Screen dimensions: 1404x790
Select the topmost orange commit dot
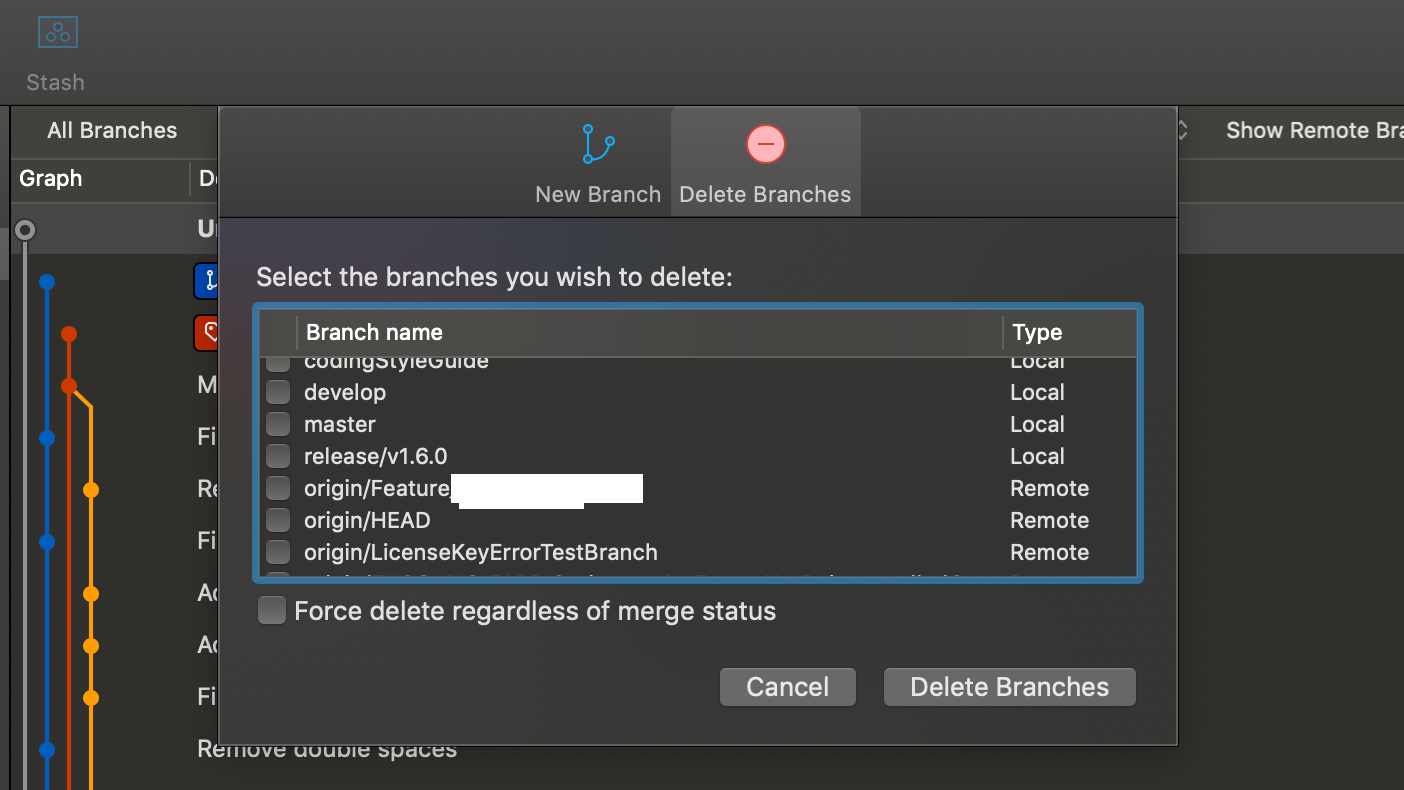[69, 333]
